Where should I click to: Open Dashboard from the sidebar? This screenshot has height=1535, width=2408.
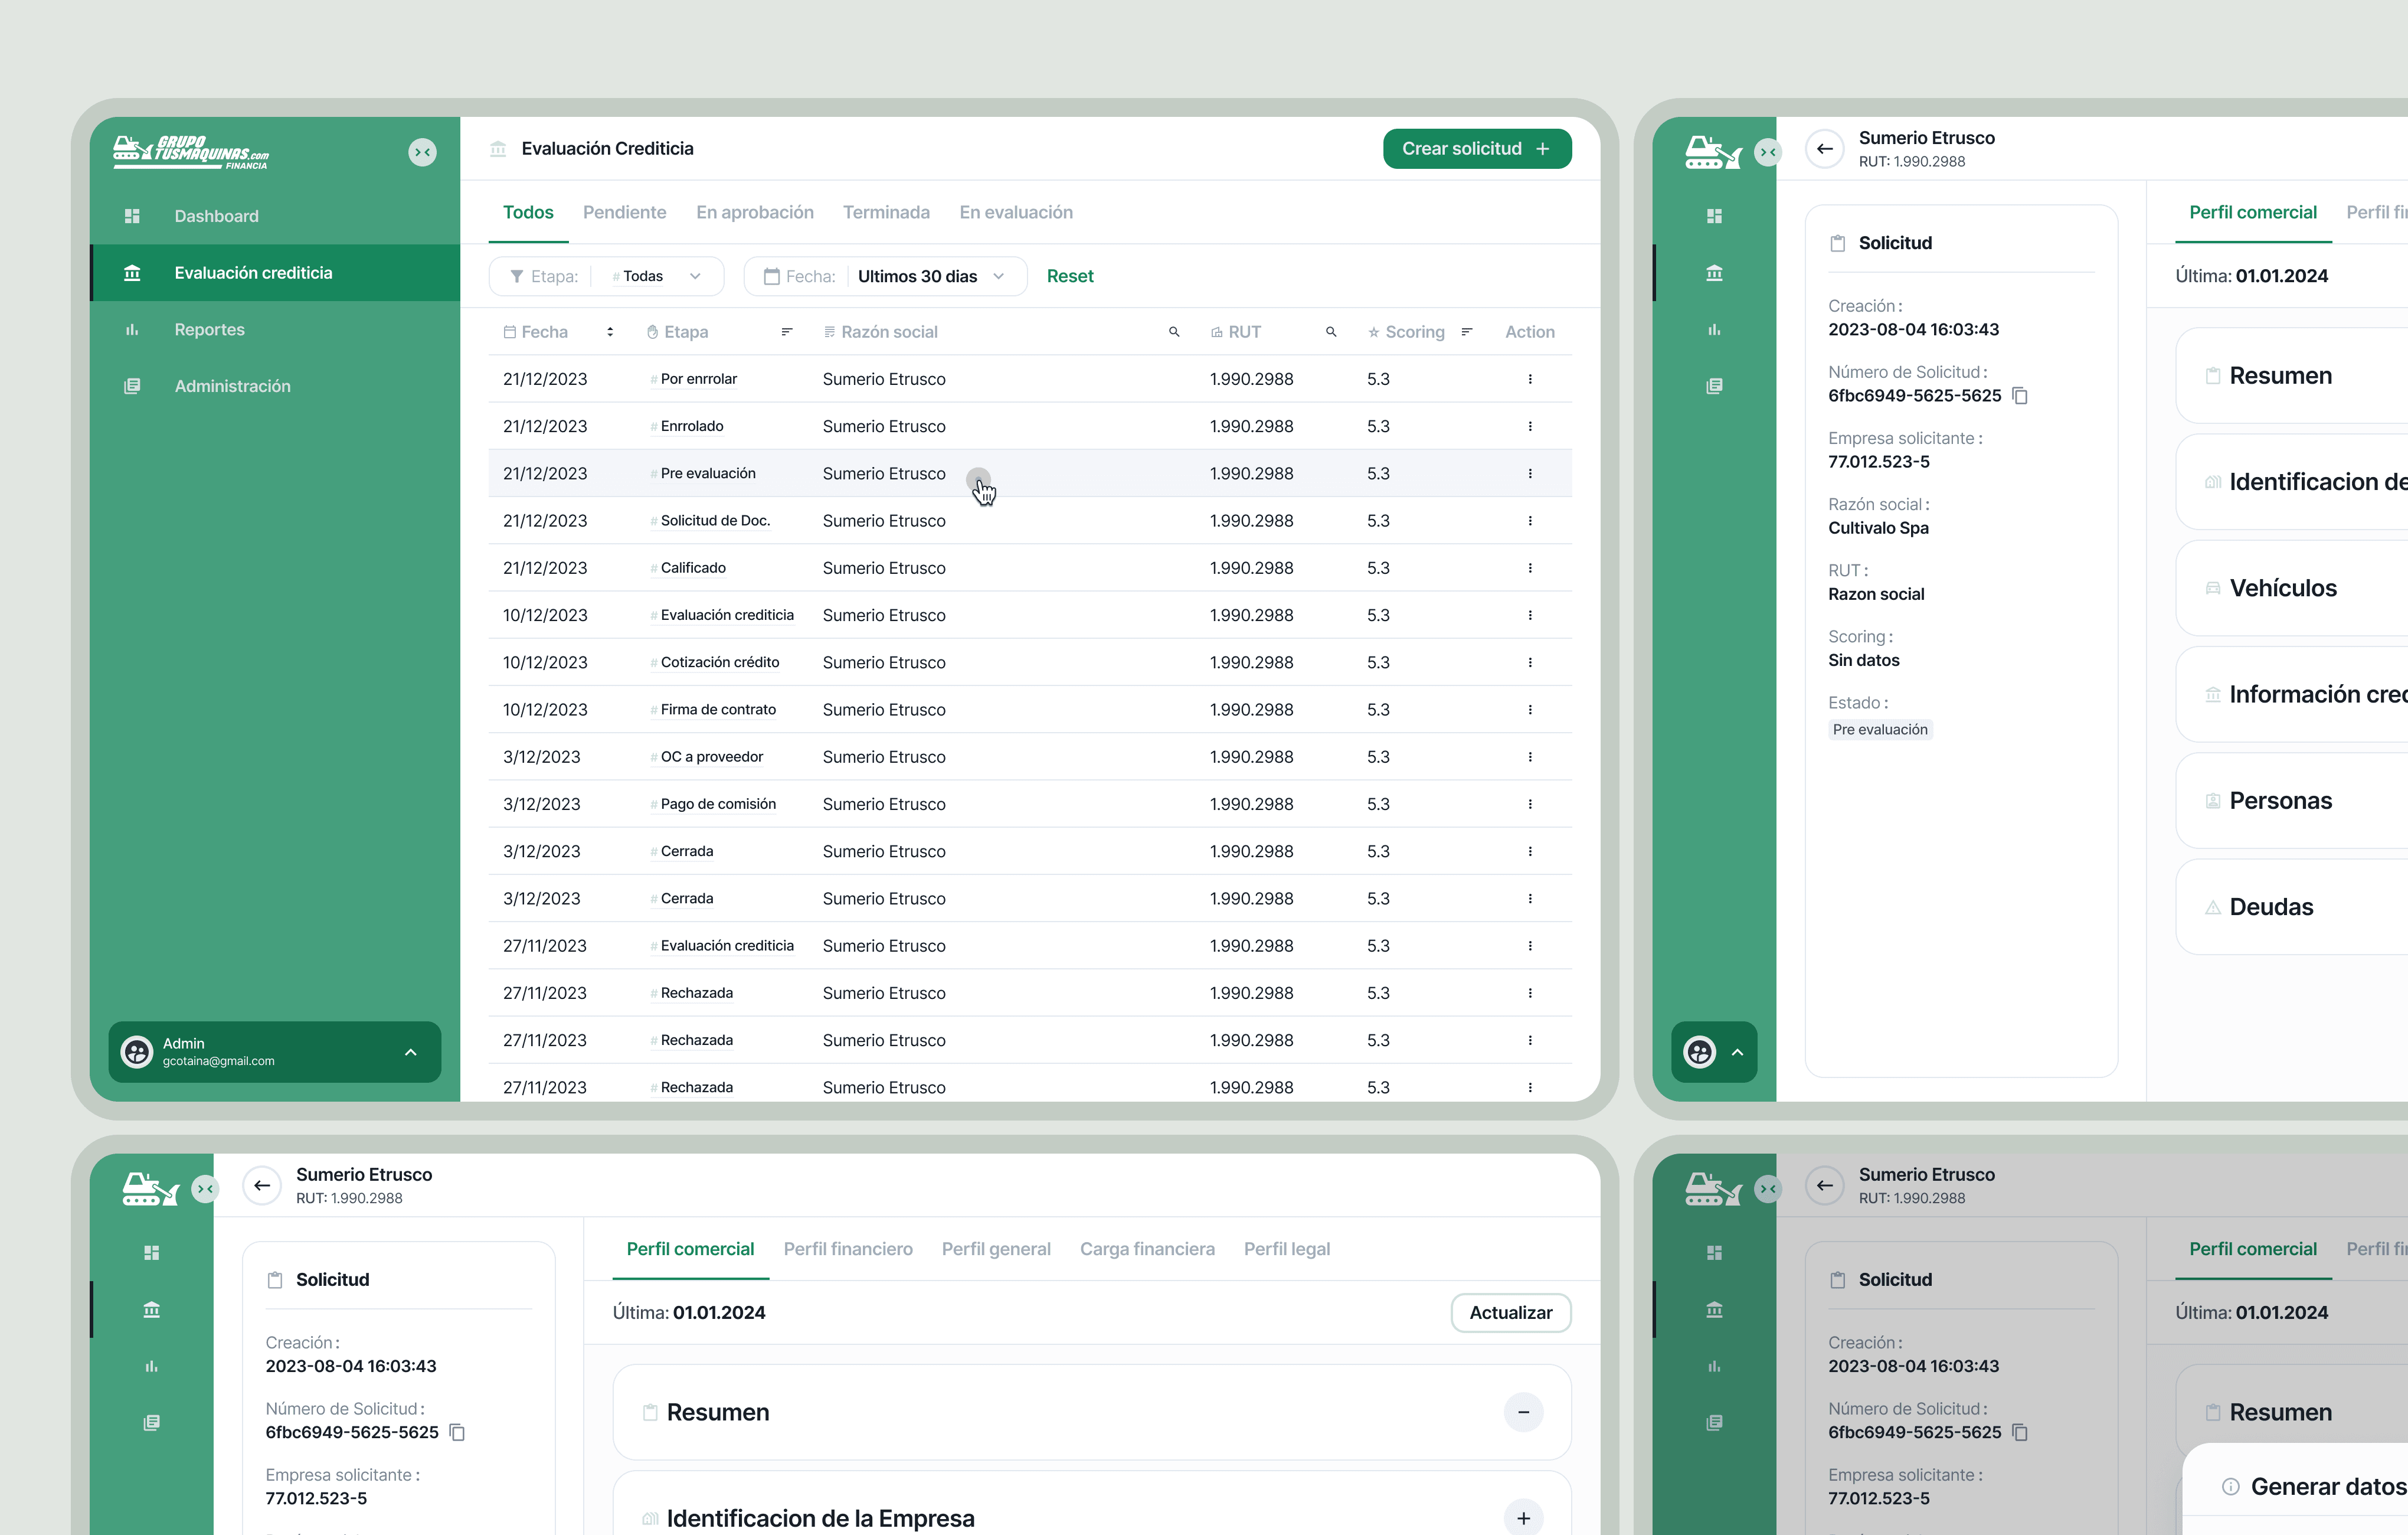tap(216, 216)
